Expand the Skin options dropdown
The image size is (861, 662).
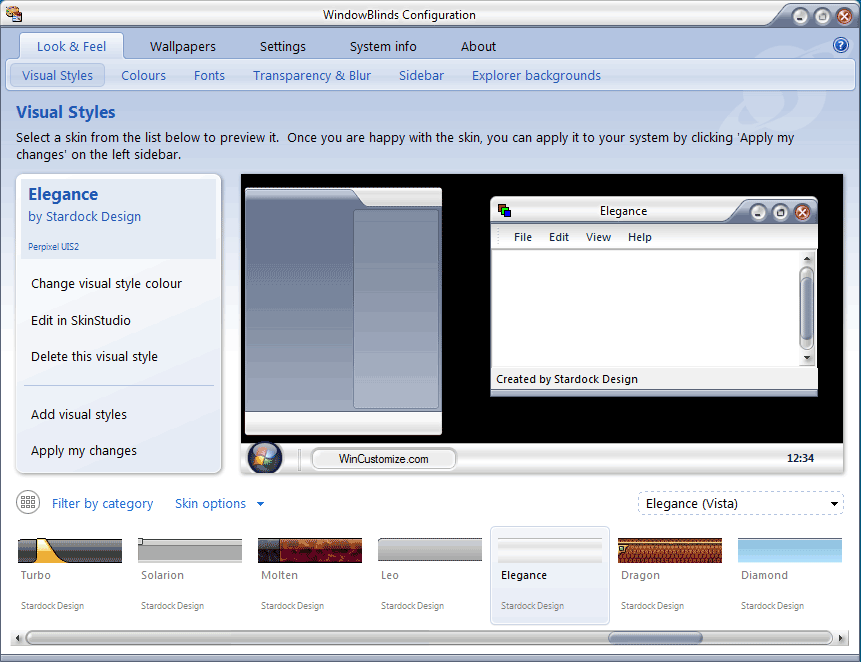219,504
